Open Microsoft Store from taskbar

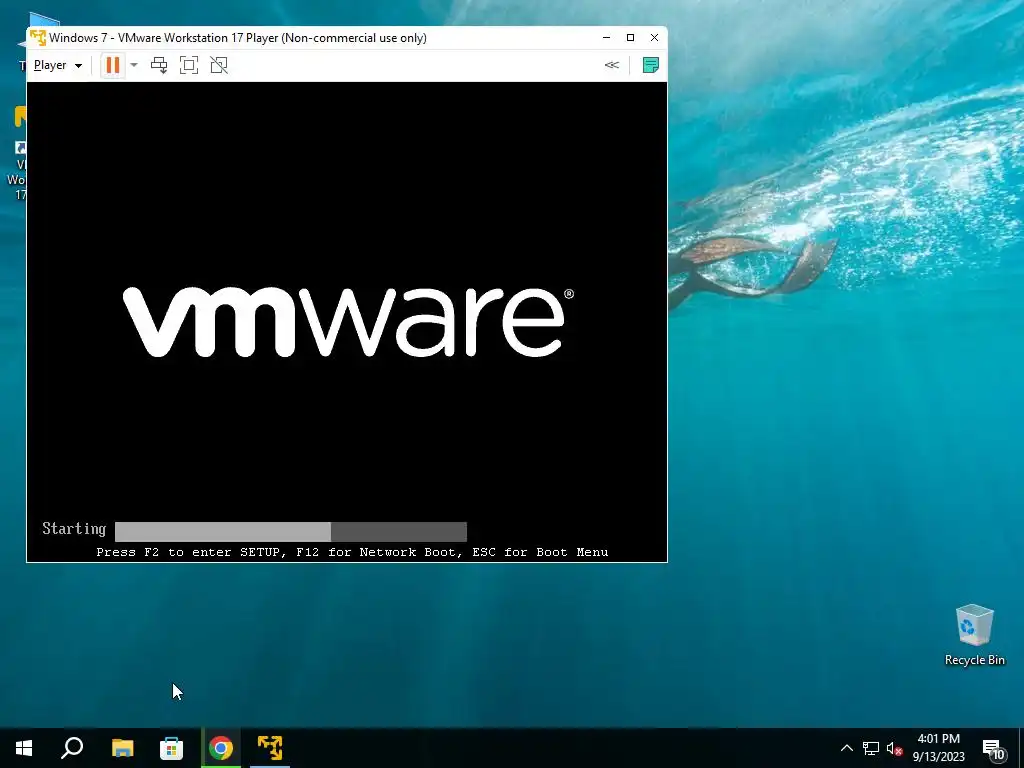coord(171,748)
